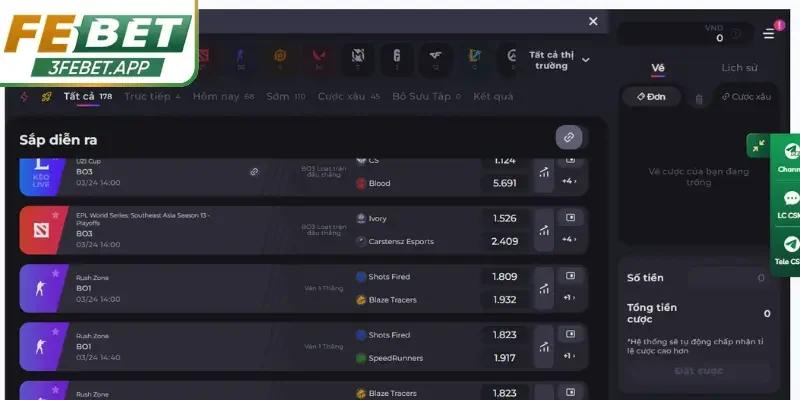Screen dimensions: 800x400
Task: Click the Dota 2 icon on EPL World Series row
Action: [x=41, y=230]
